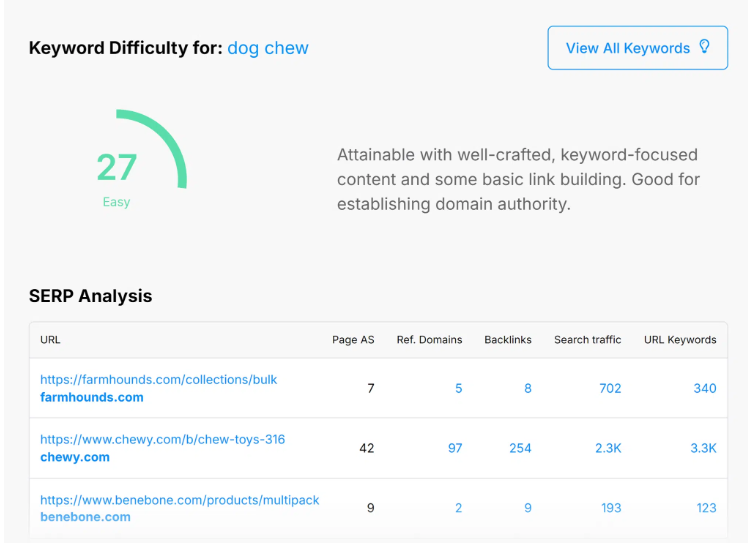Click the URL column header
The height and width of the screenshot is (543, 748).
50,340
